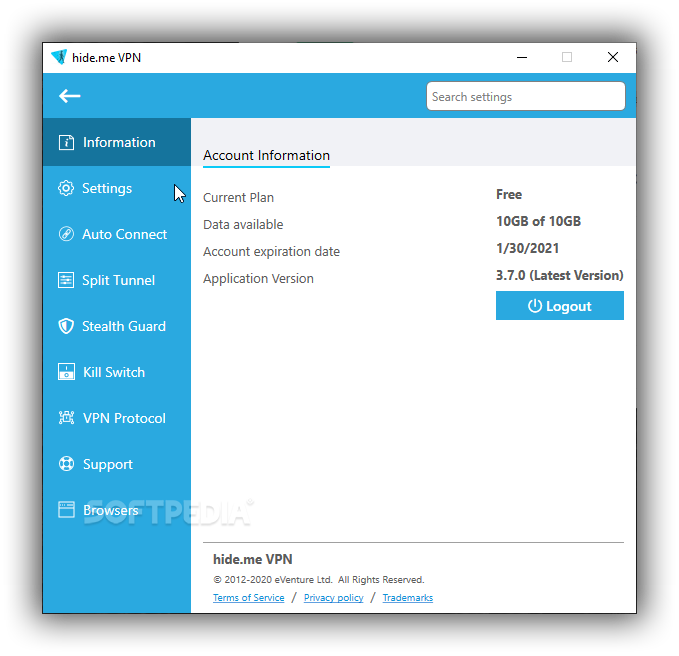Image resolution: width=679 pixels, height=656 pixels.
Task: Click the Application Version label
Action: tap(258, 278)
